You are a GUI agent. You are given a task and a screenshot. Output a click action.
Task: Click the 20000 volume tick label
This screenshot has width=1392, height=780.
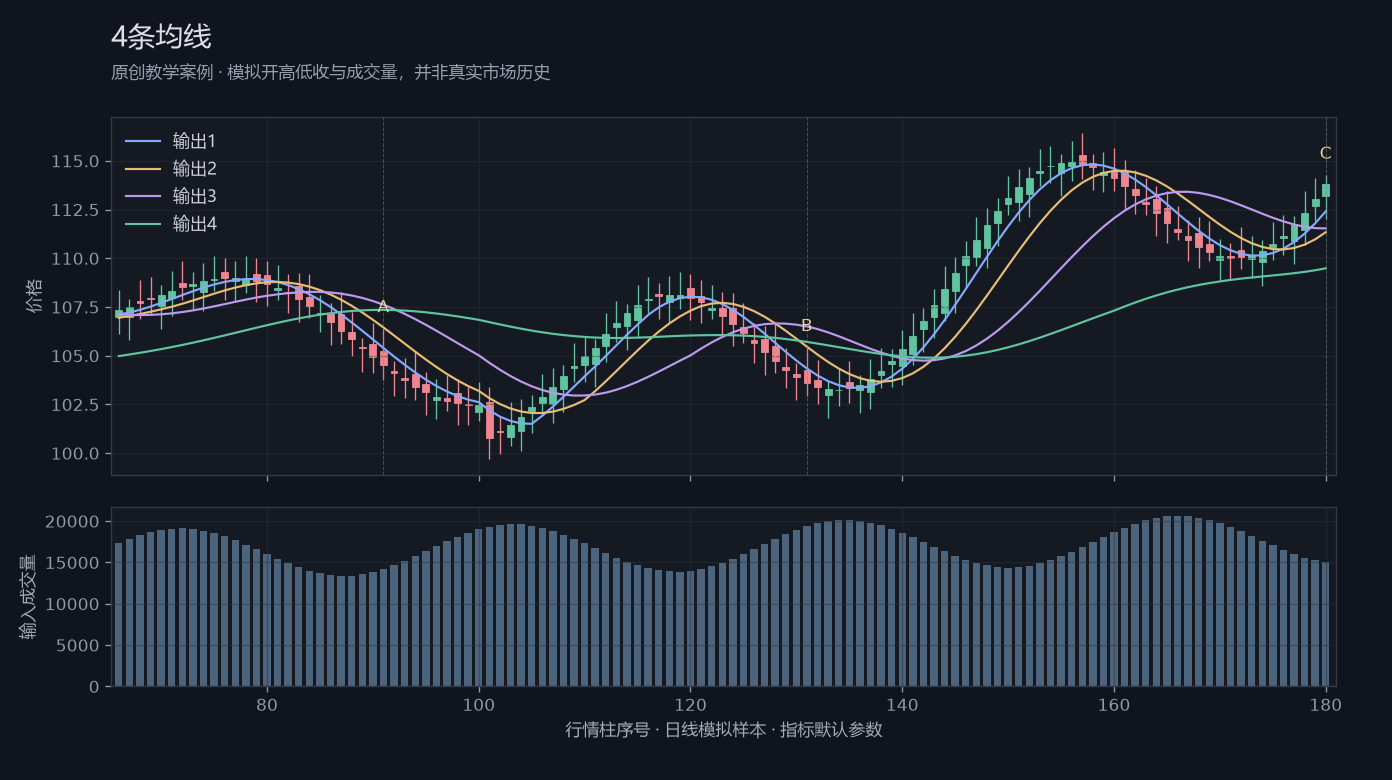[74, 522]
